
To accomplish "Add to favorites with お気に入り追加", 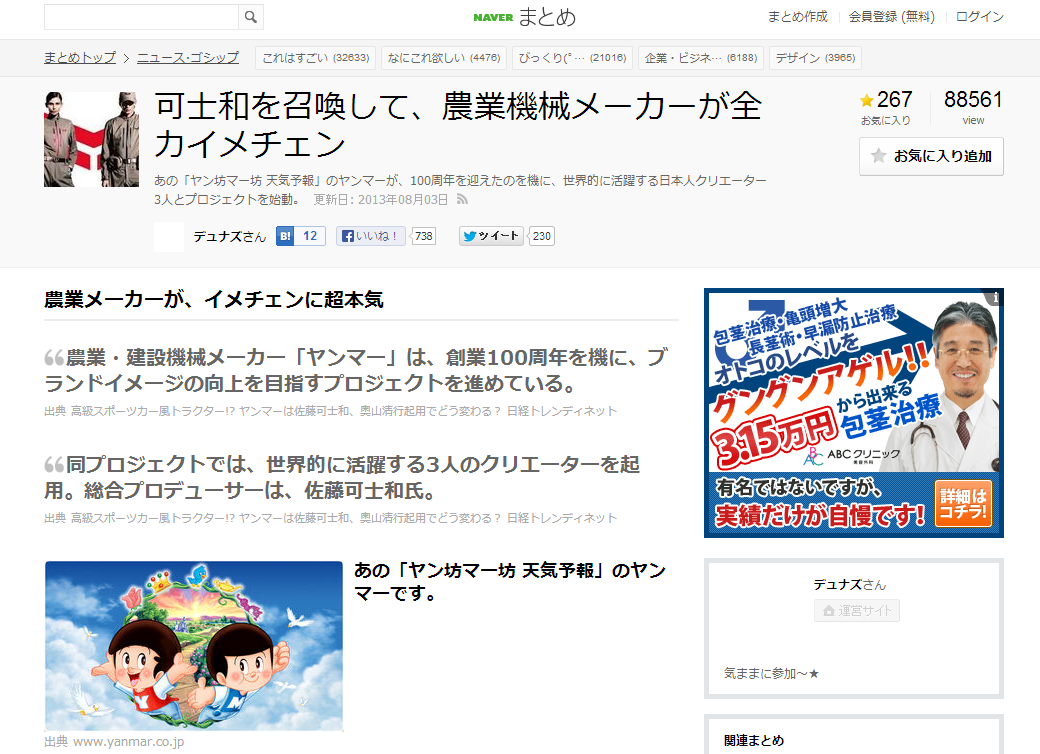I will [x=931, y=156].
